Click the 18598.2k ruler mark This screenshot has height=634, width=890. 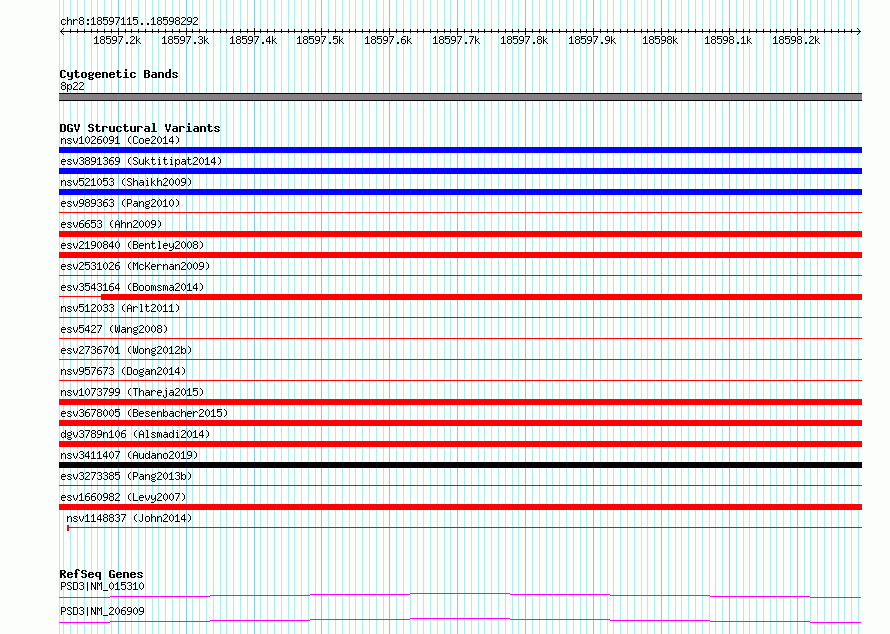[x=796, y=40]
